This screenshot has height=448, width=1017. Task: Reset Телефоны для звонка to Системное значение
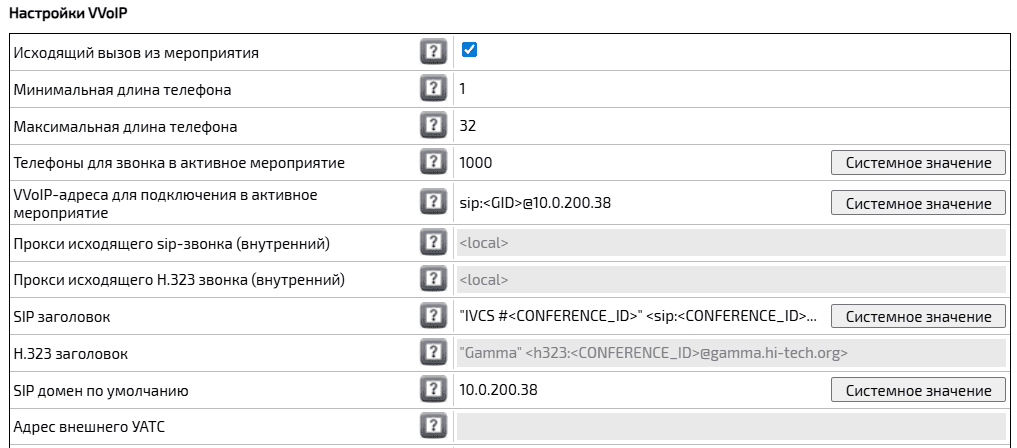point(918,163)
